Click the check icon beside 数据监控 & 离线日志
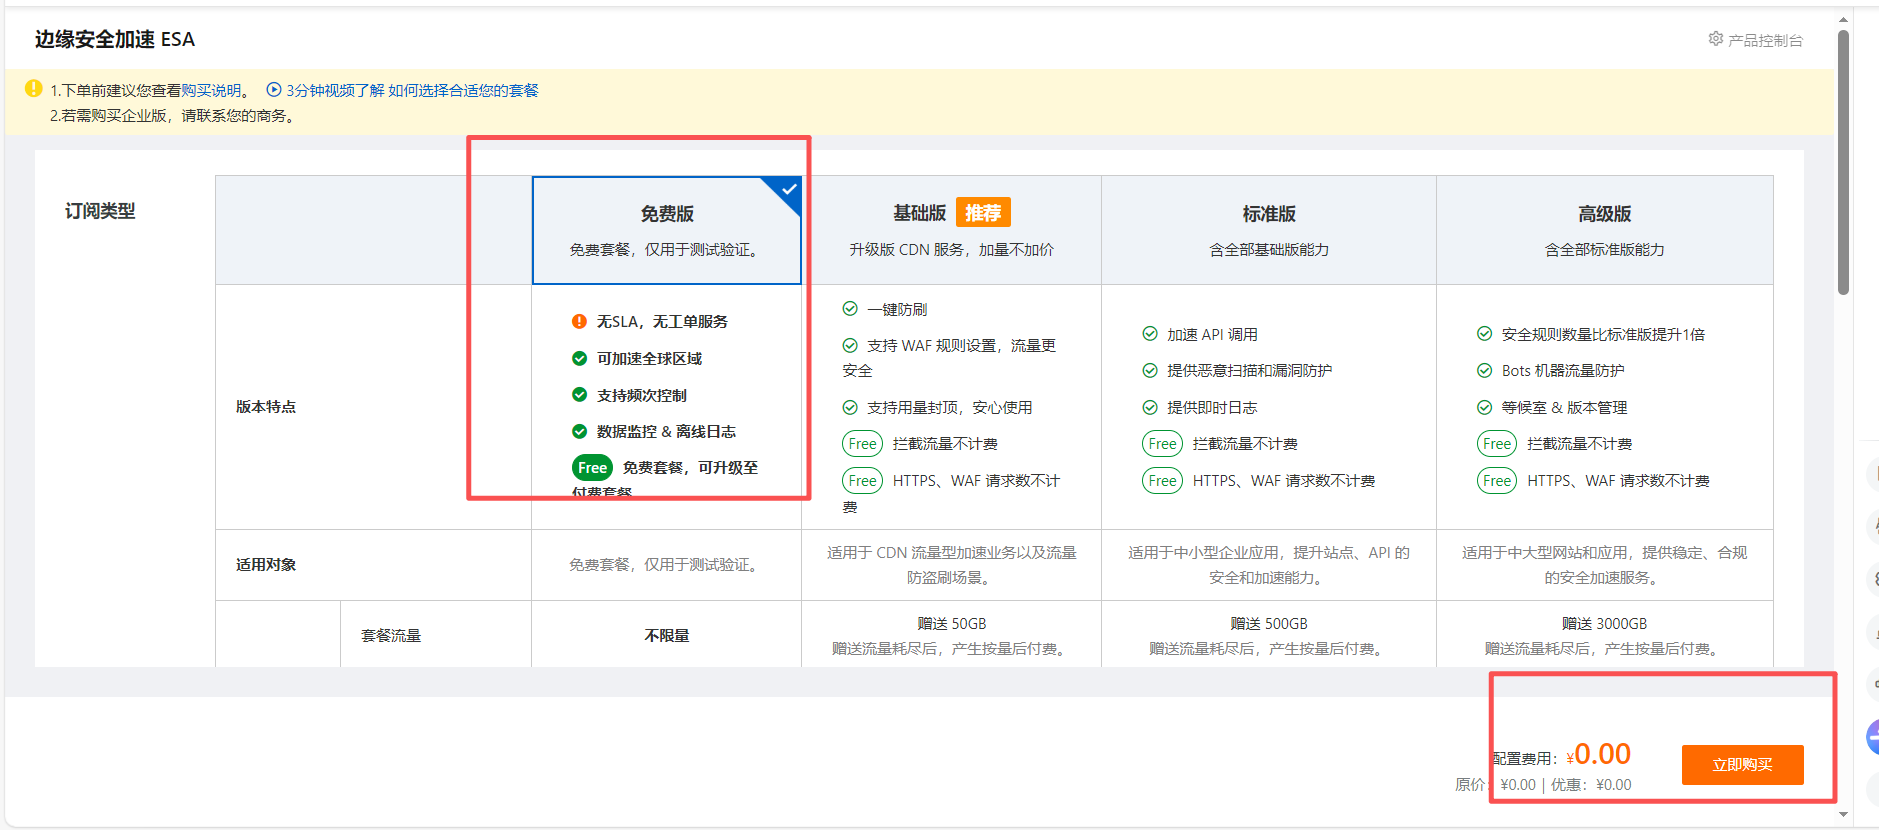This screenshot has width=1879, height=830. coord(579,431)
